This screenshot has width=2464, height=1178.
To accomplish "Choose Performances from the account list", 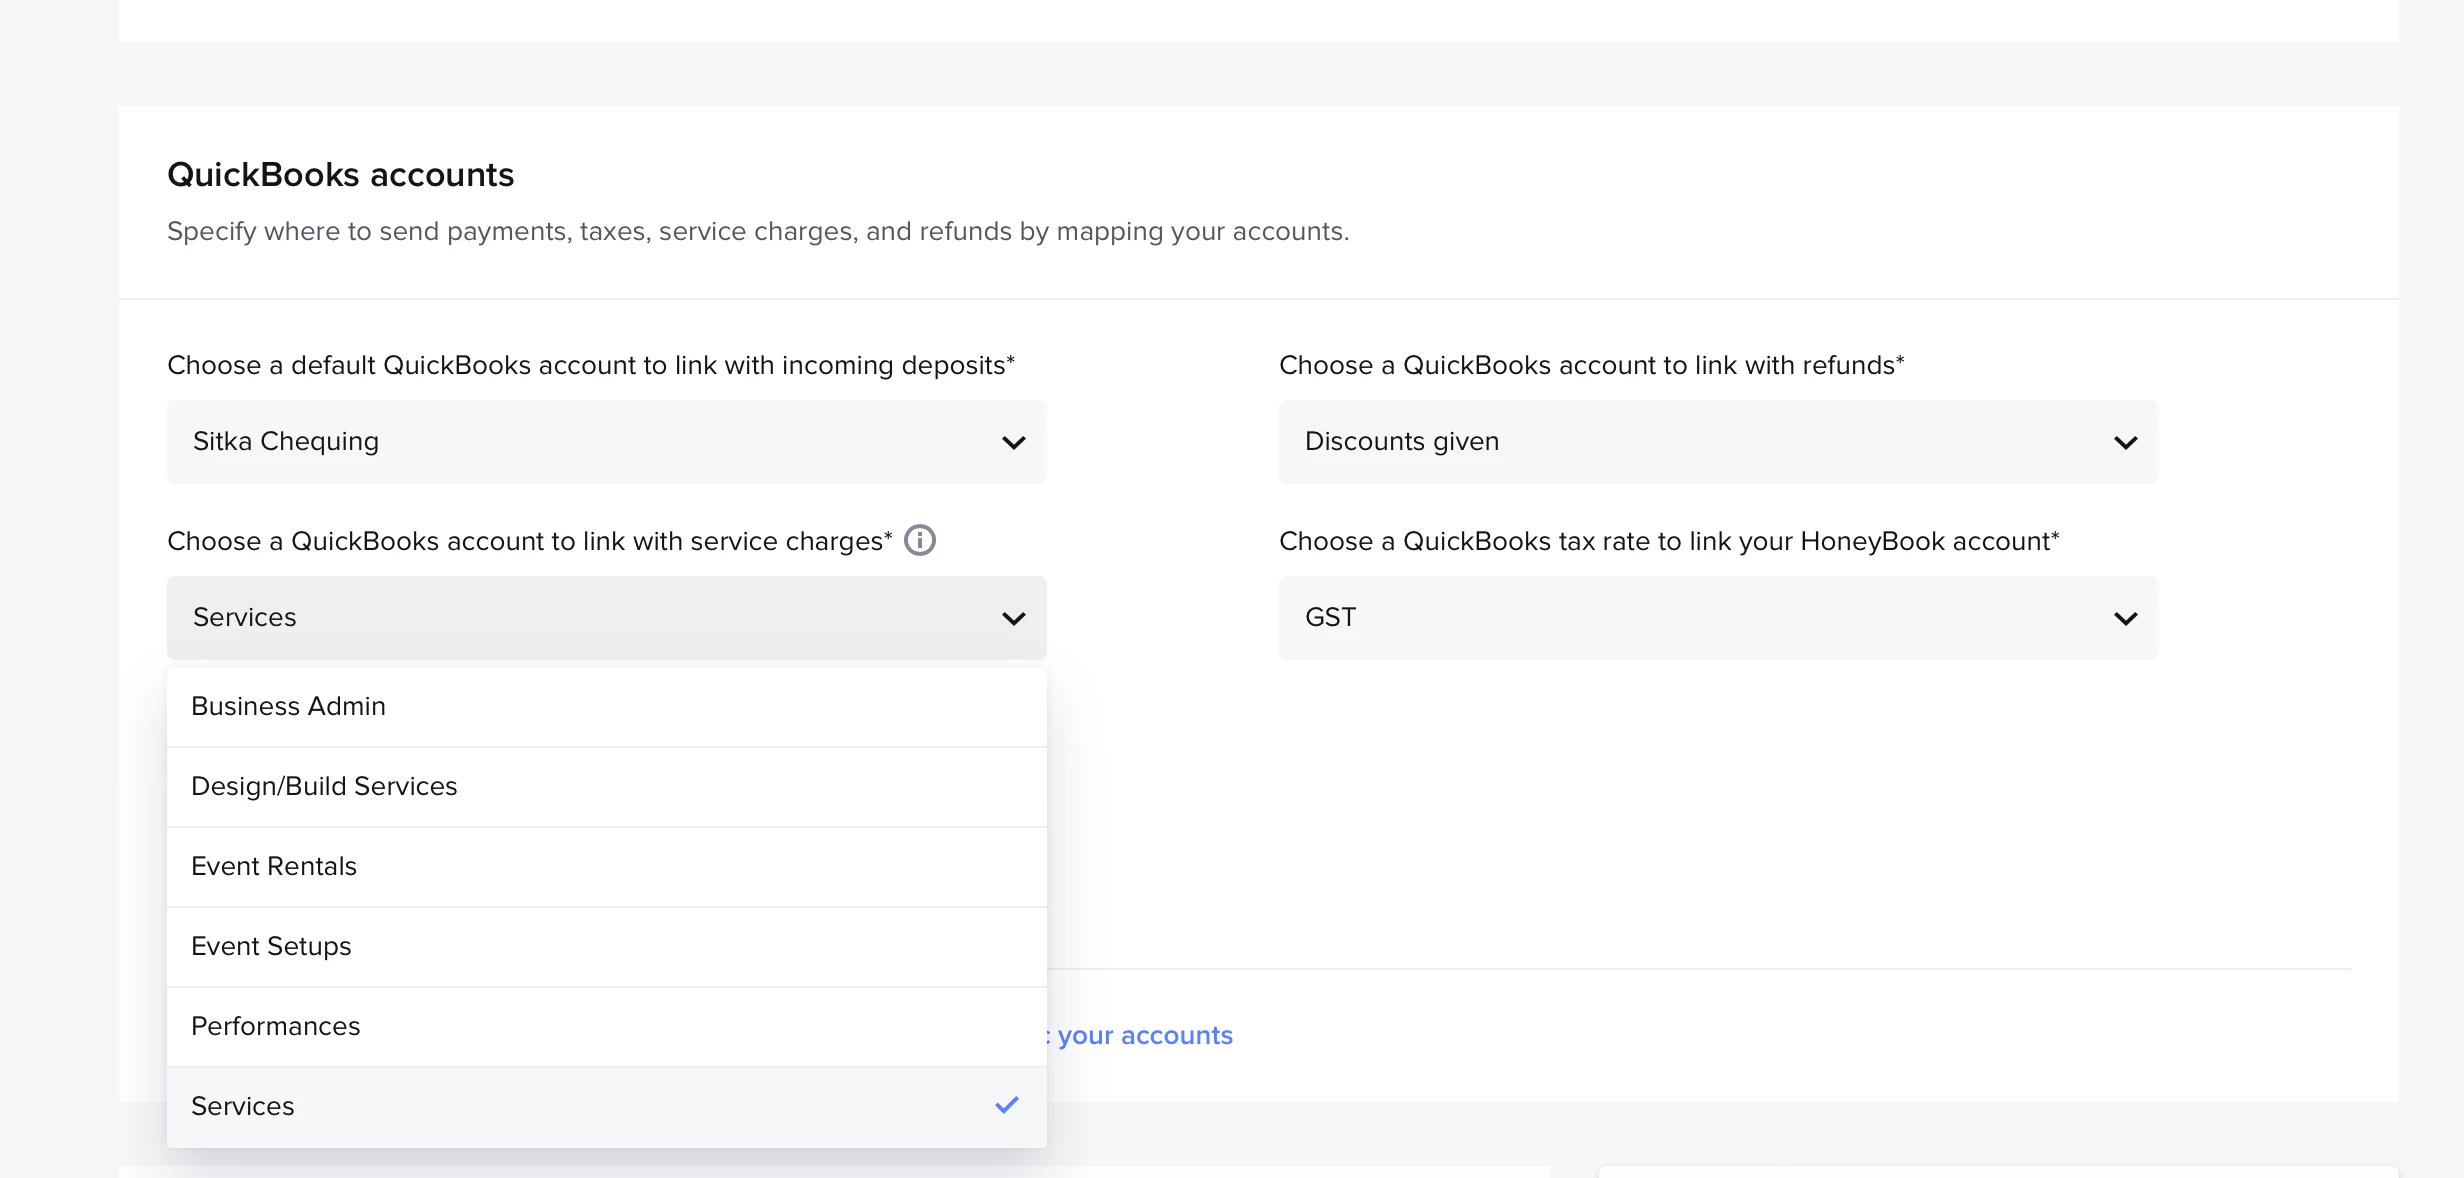I will click(x=607, y=1027).
